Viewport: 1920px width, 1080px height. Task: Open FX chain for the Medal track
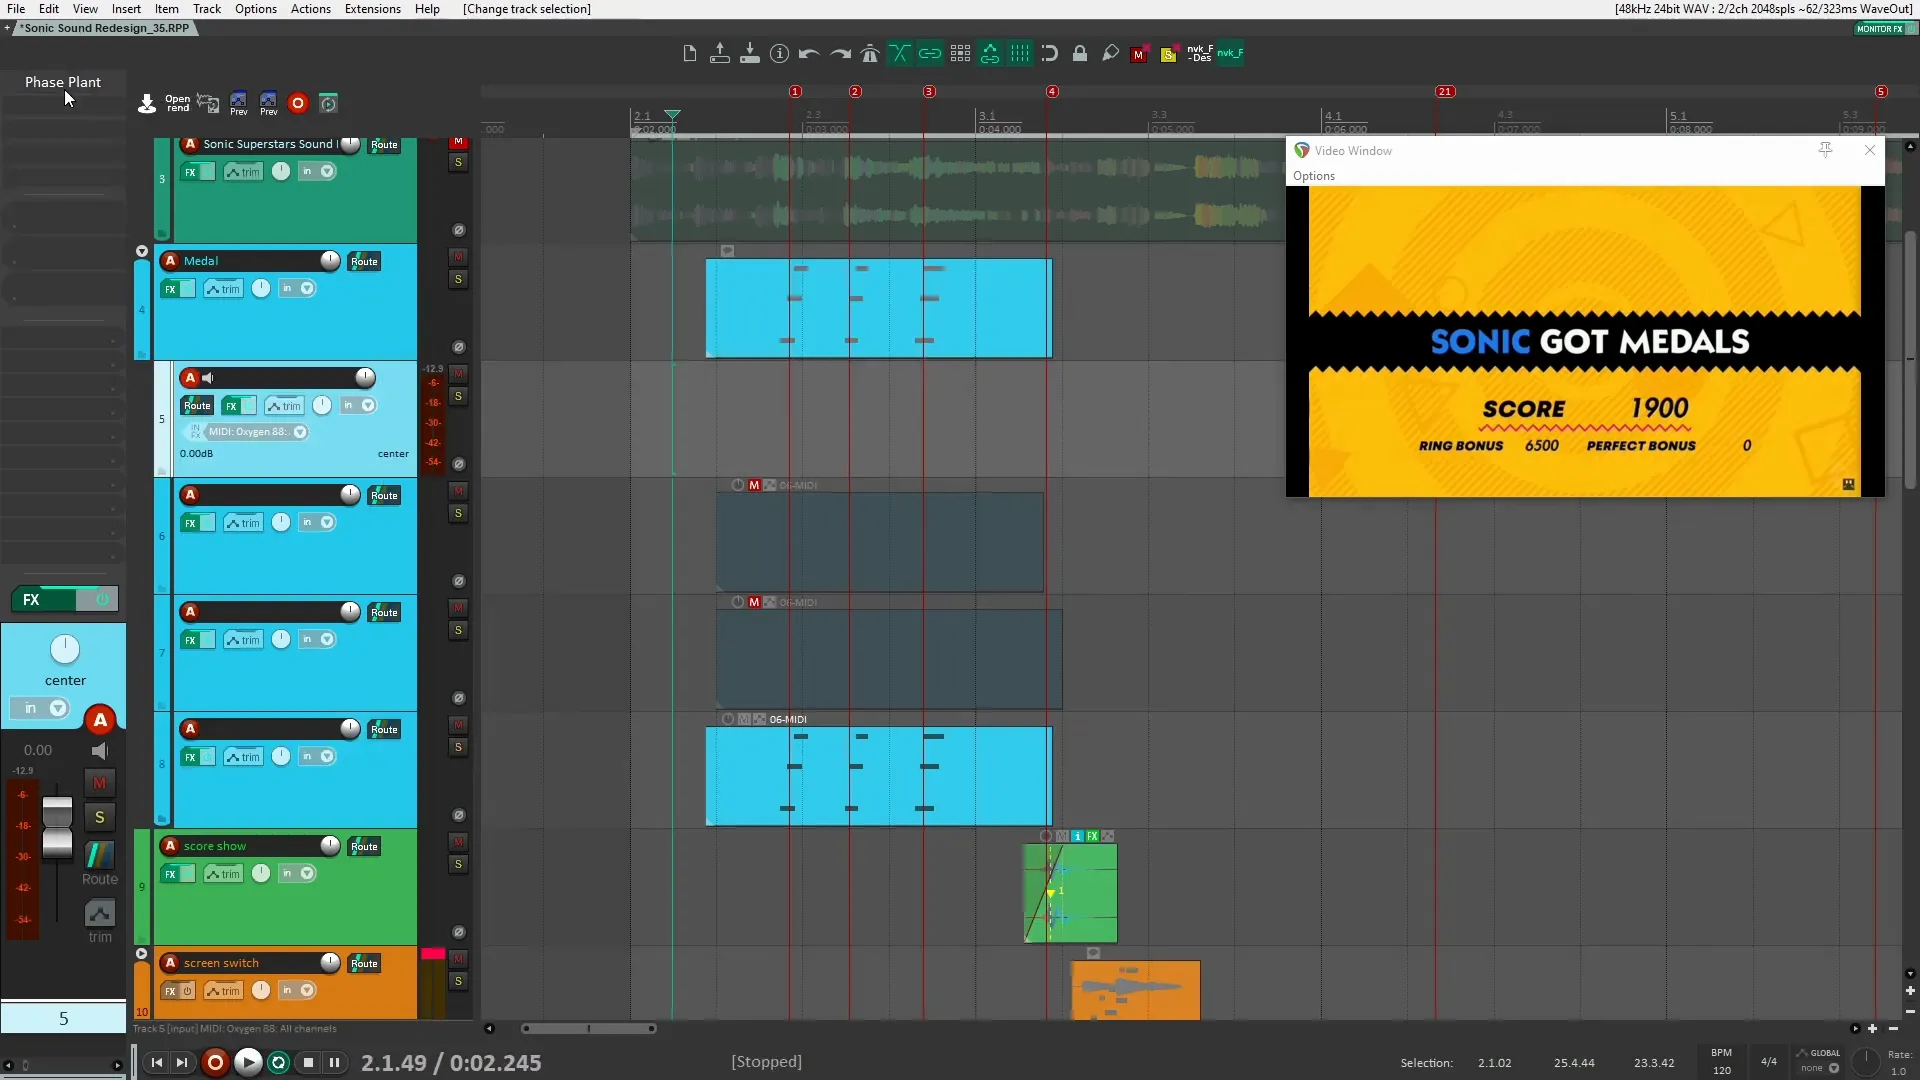(170, 289)
